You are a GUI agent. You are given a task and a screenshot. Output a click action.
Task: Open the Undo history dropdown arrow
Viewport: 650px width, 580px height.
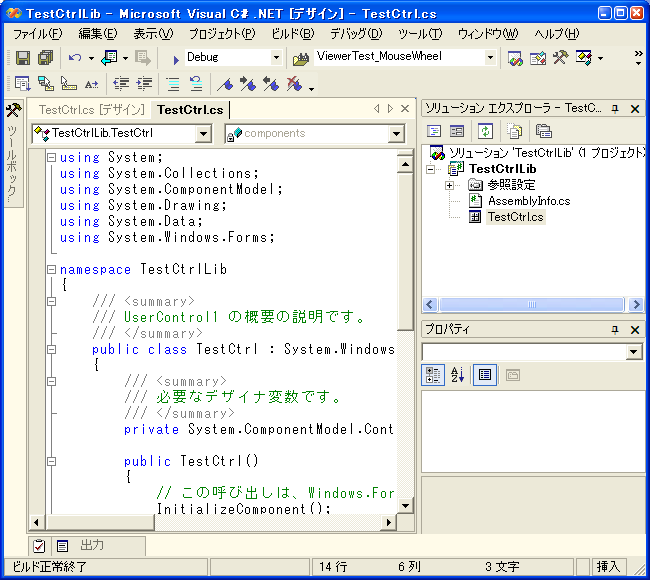[x=91, y=58]
